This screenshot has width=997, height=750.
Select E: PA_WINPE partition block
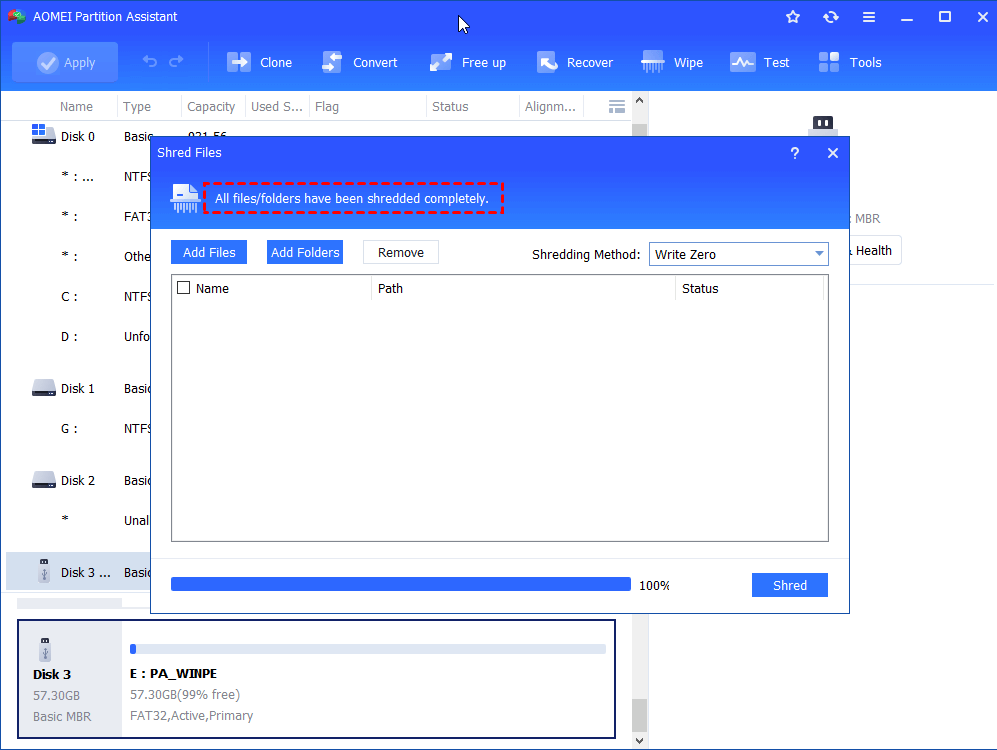(368, 679)
